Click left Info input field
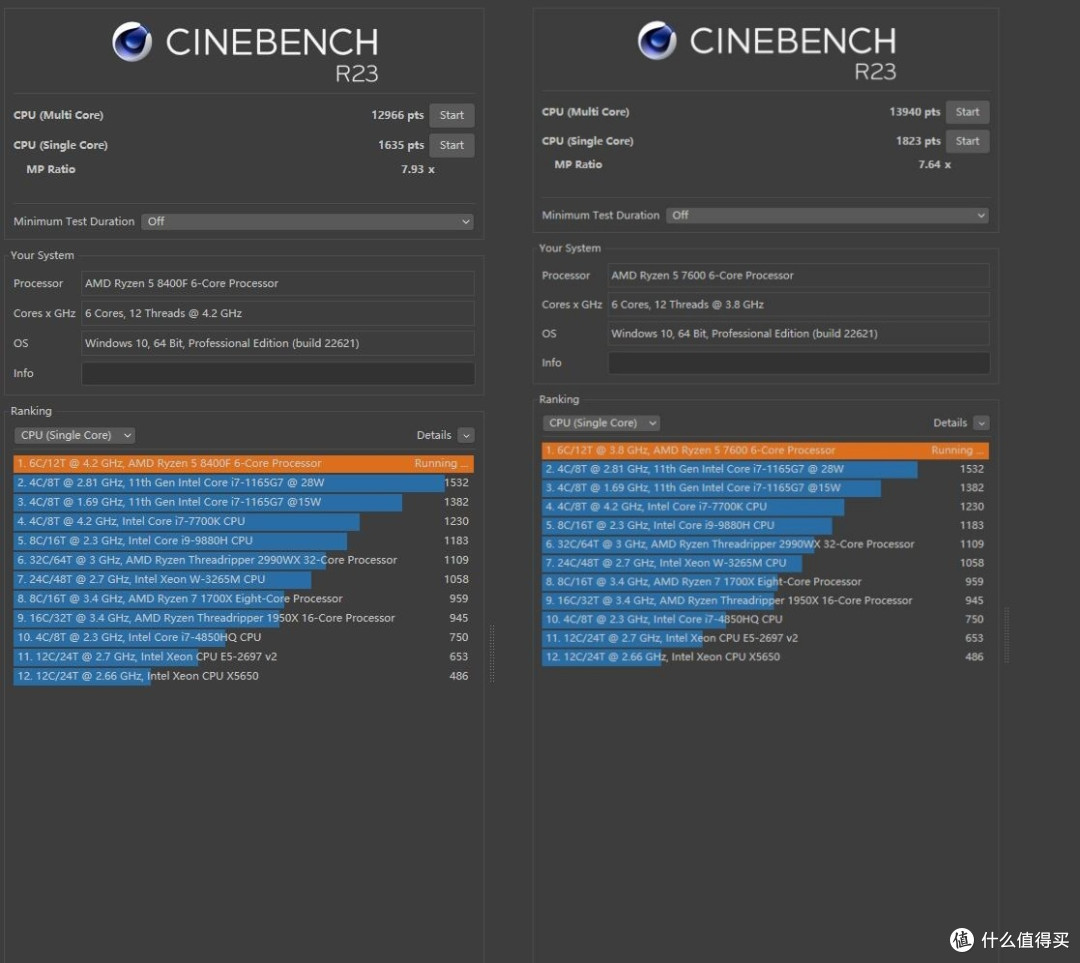Viewport: 1080px width, 963px height. click(x=278, y=373)
